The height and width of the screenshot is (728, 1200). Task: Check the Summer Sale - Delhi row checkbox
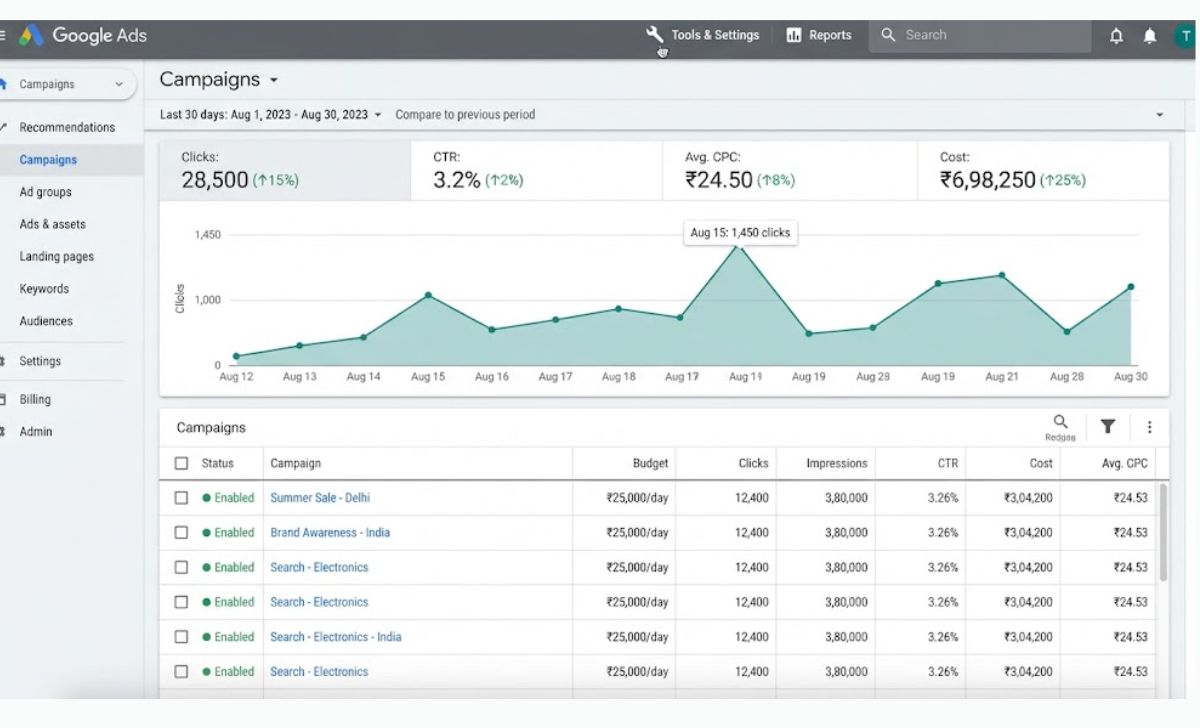(181, 498)
